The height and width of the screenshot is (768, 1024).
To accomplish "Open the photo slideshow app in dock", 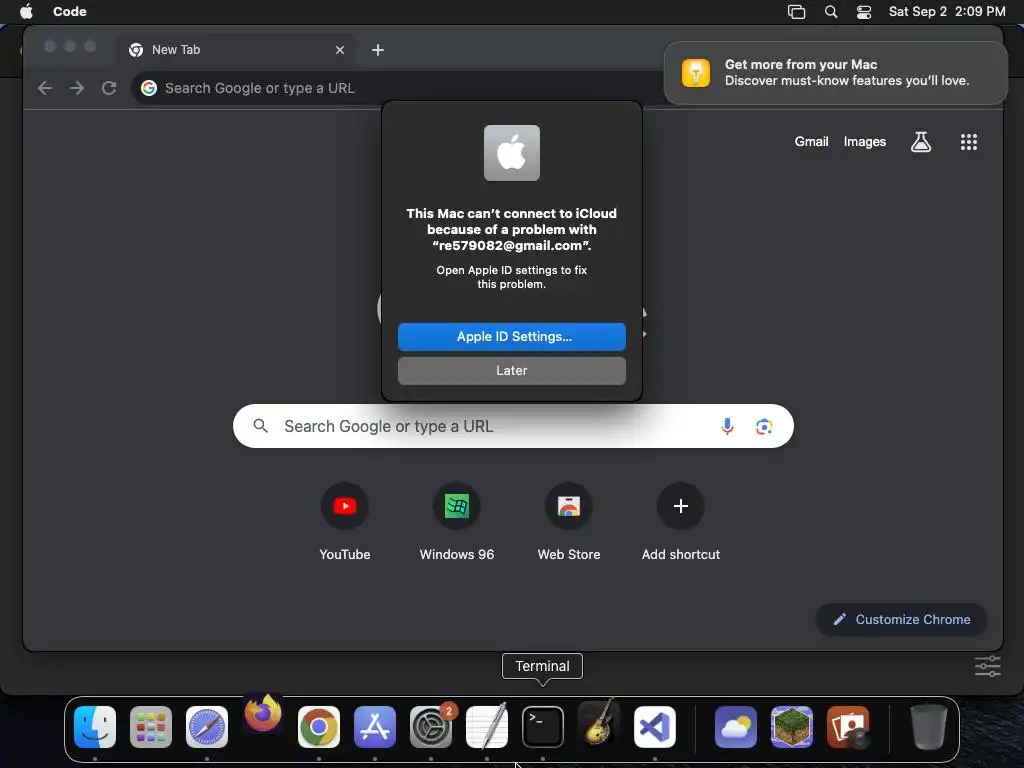I will [848, 727].
